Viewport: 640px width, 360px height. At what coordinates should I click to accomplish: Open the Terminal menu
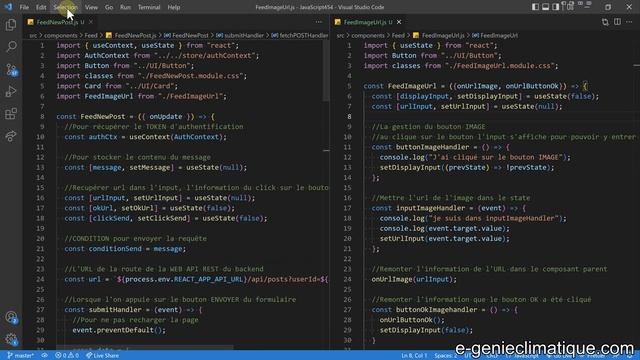pyautogui.click(x=149, y=7)
